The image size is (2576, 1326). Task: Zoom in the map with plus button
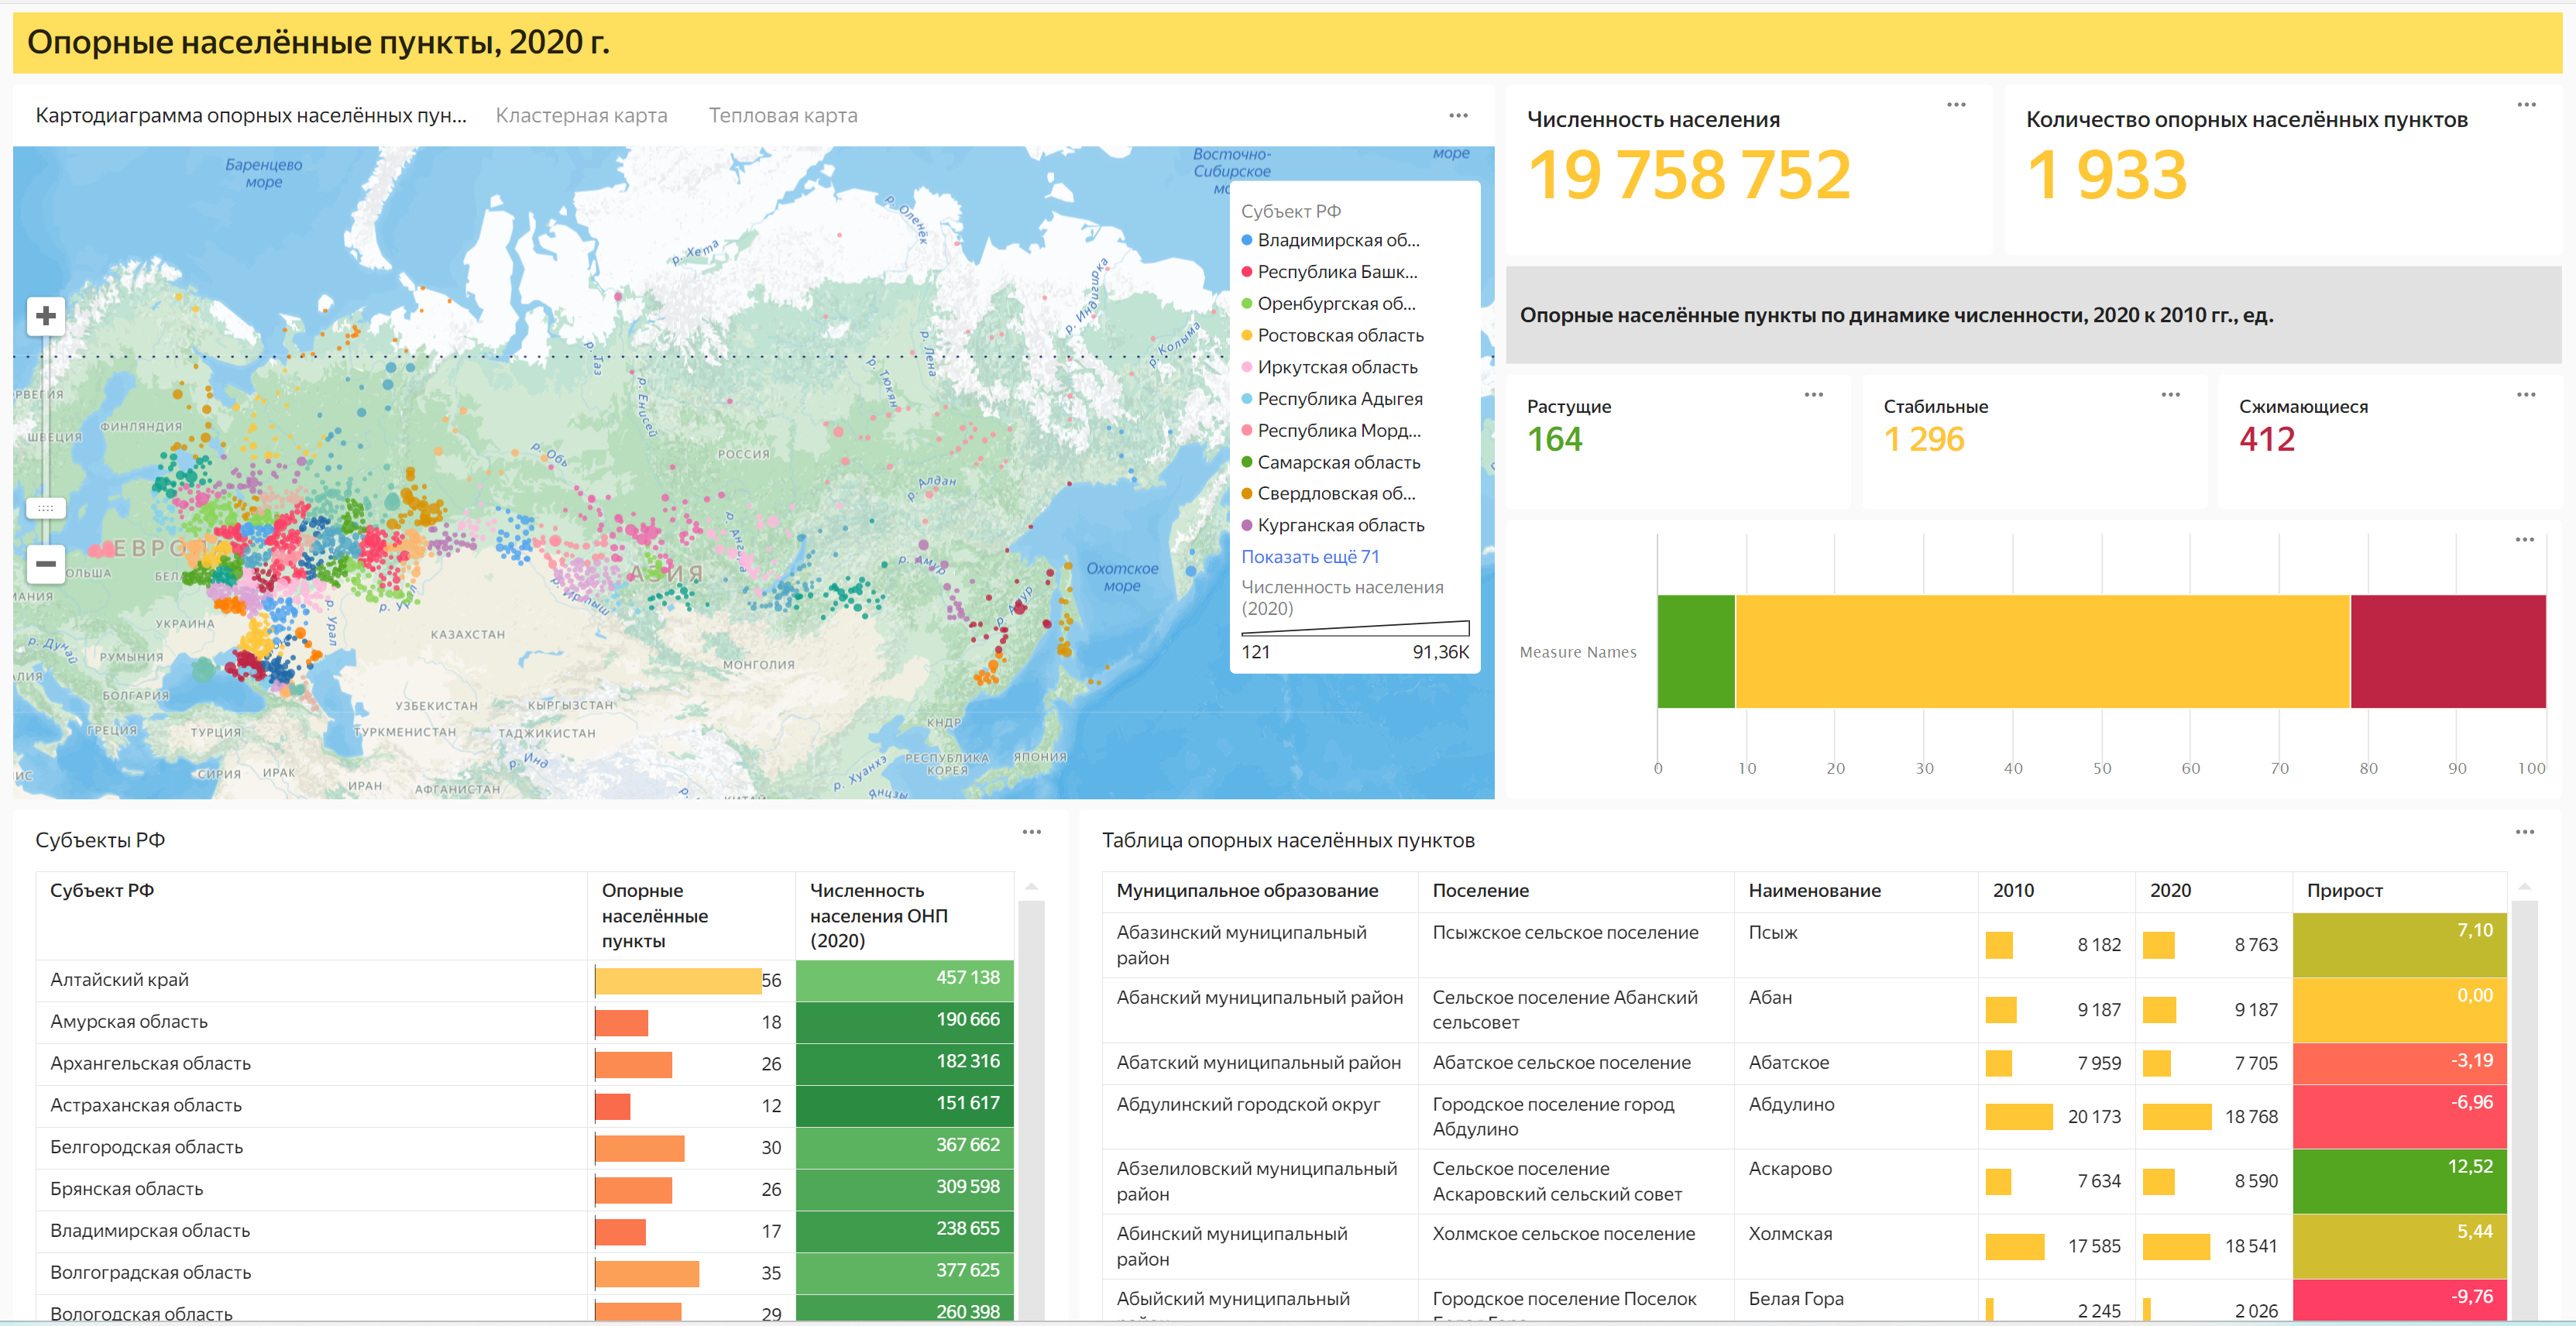click(46, 316)
